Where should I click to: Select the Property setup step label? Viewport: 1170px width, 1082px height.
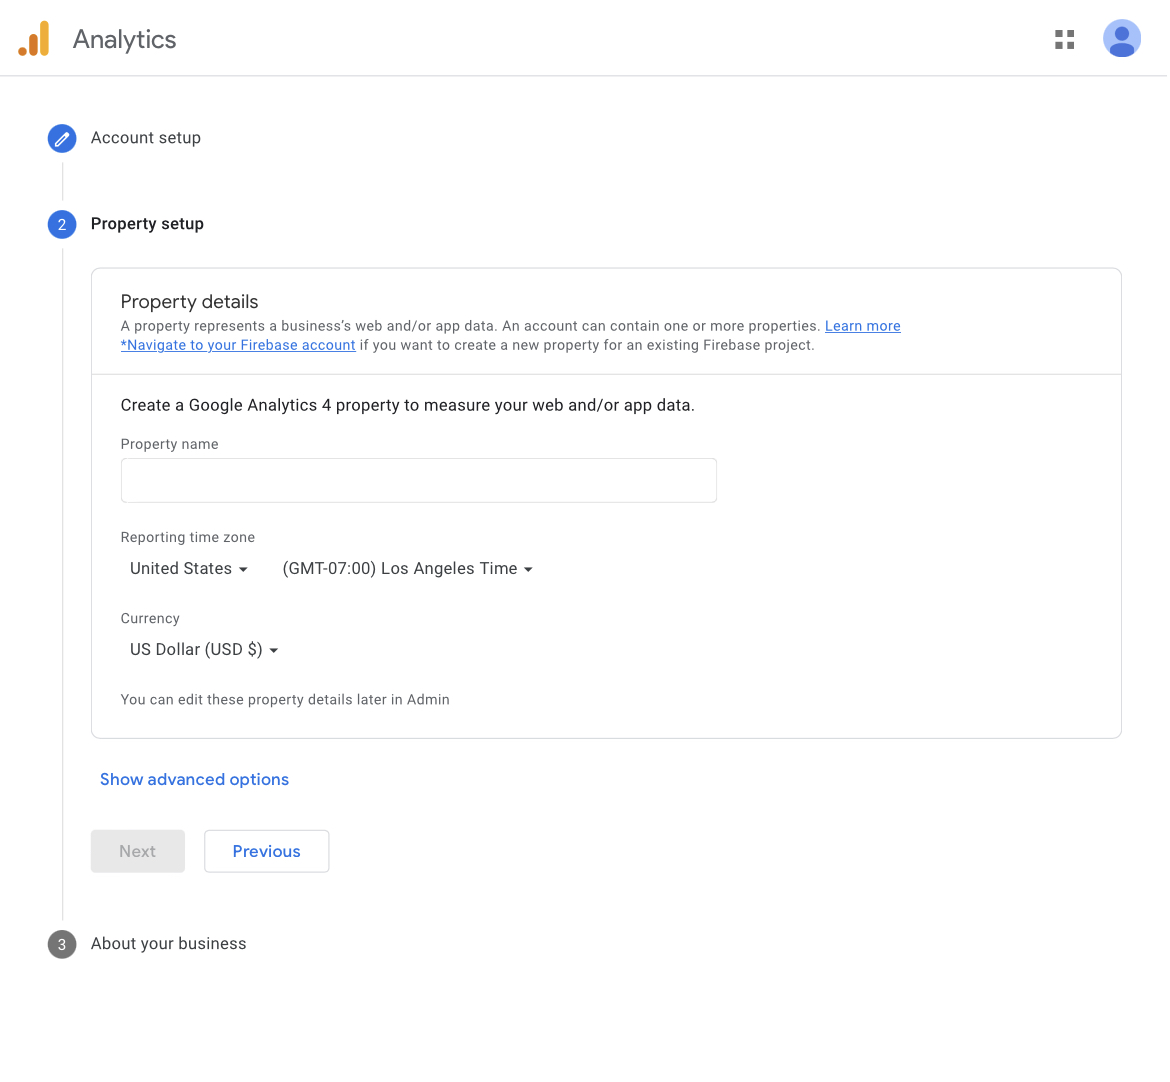point(147,224)
